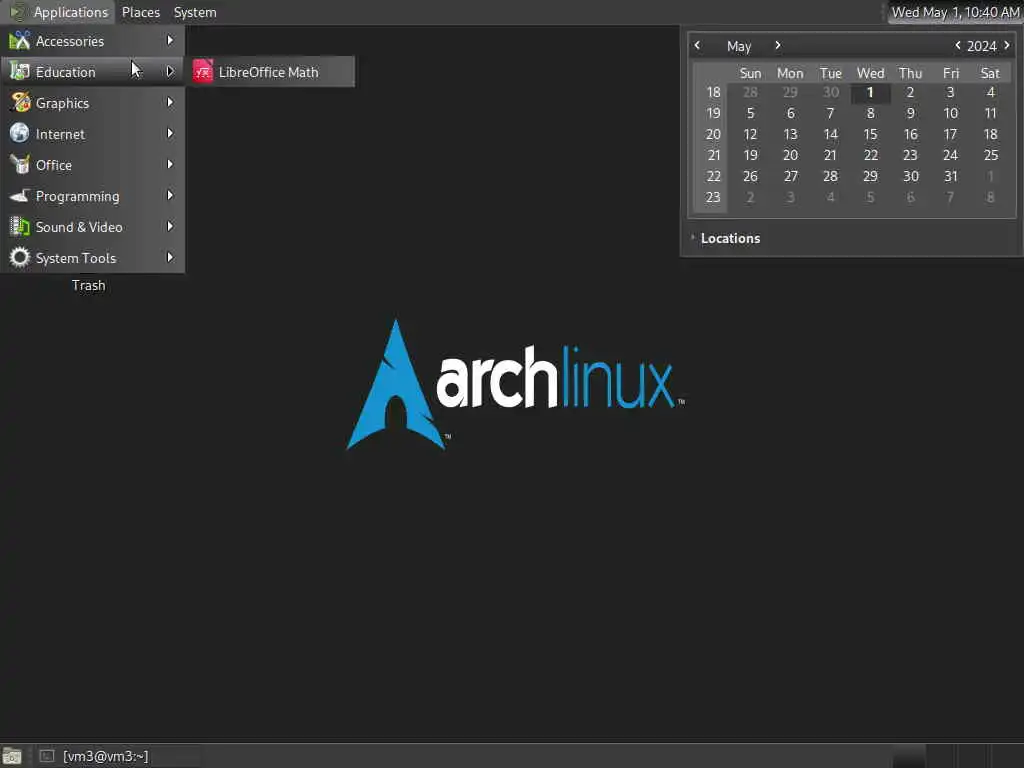Select May 14 in the calendar

830,135
